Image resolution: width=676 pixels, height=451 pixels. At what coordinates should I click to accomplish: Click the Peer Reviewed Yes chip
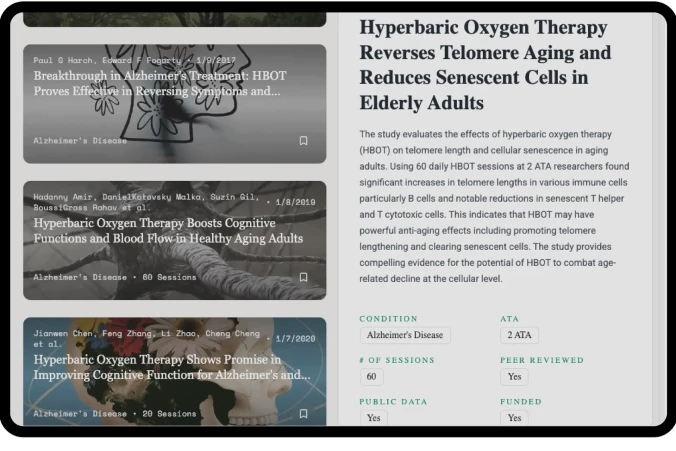click(514, 377)
